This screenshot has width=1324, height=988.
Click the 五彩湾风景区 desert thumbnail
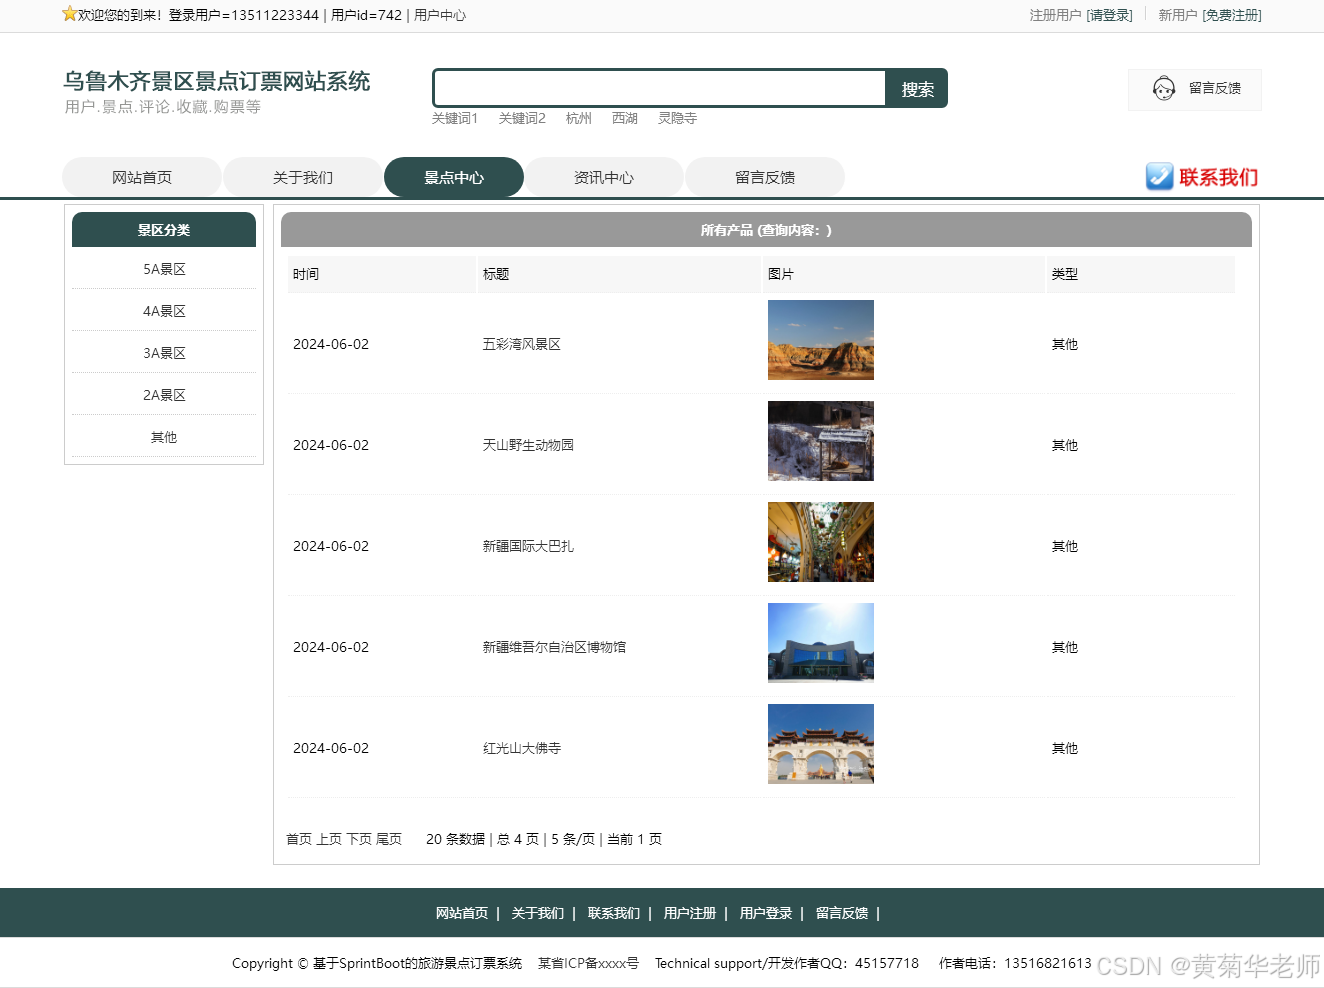821,340
